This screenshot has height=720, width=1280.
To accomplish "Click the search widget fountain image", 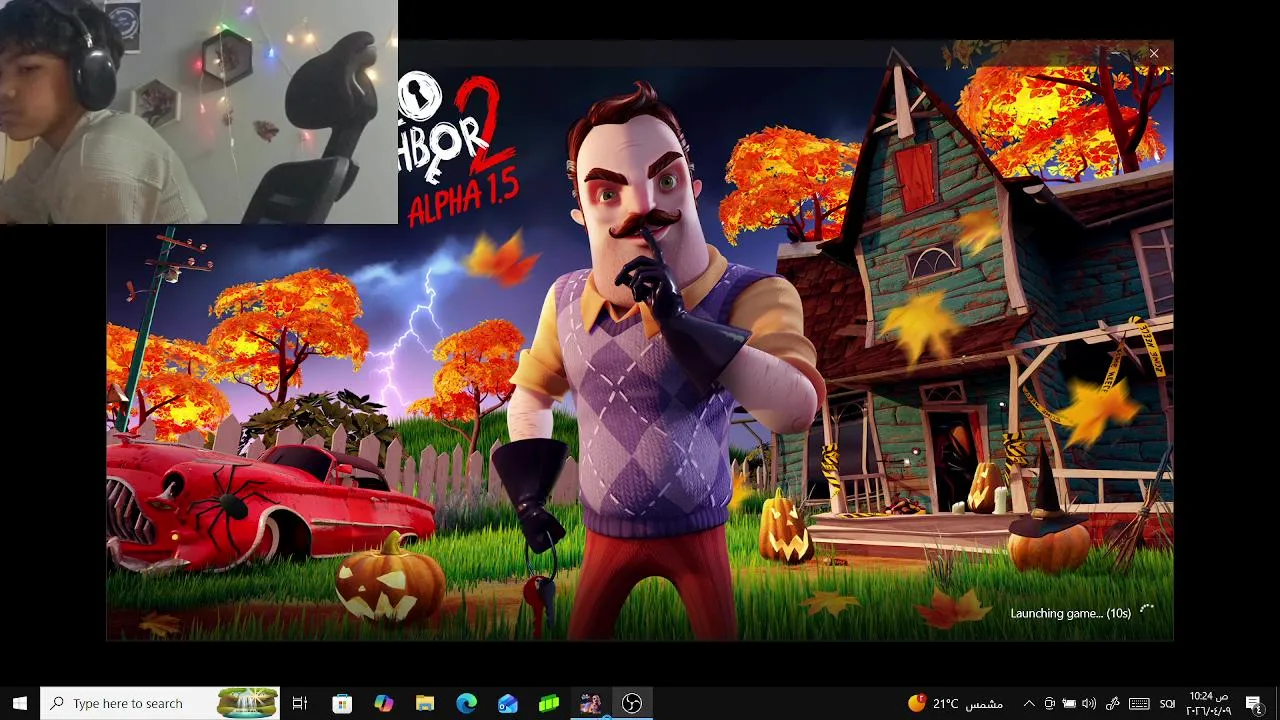I will click(x=247, y=703).
